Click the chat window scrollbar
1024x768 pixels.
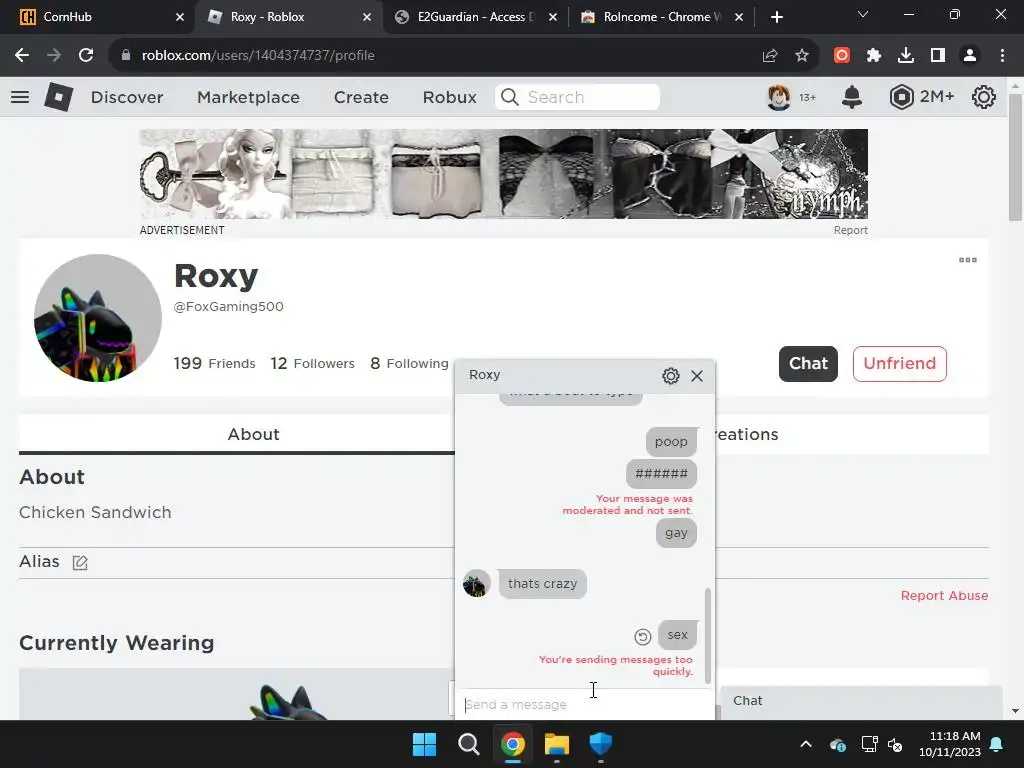coord(708,635)
